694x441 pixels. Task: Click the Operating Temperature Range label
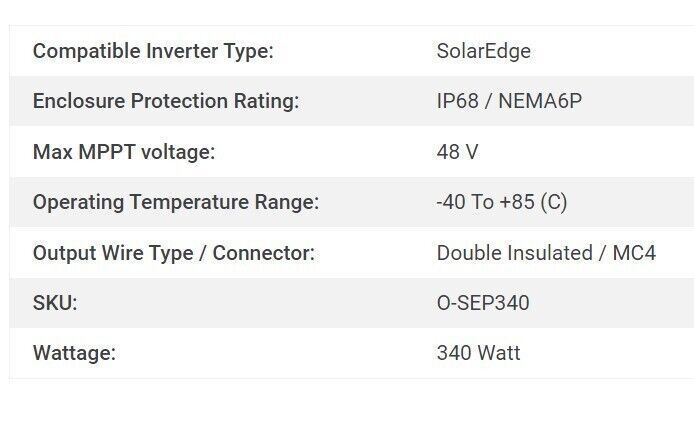tap(175, 202)
